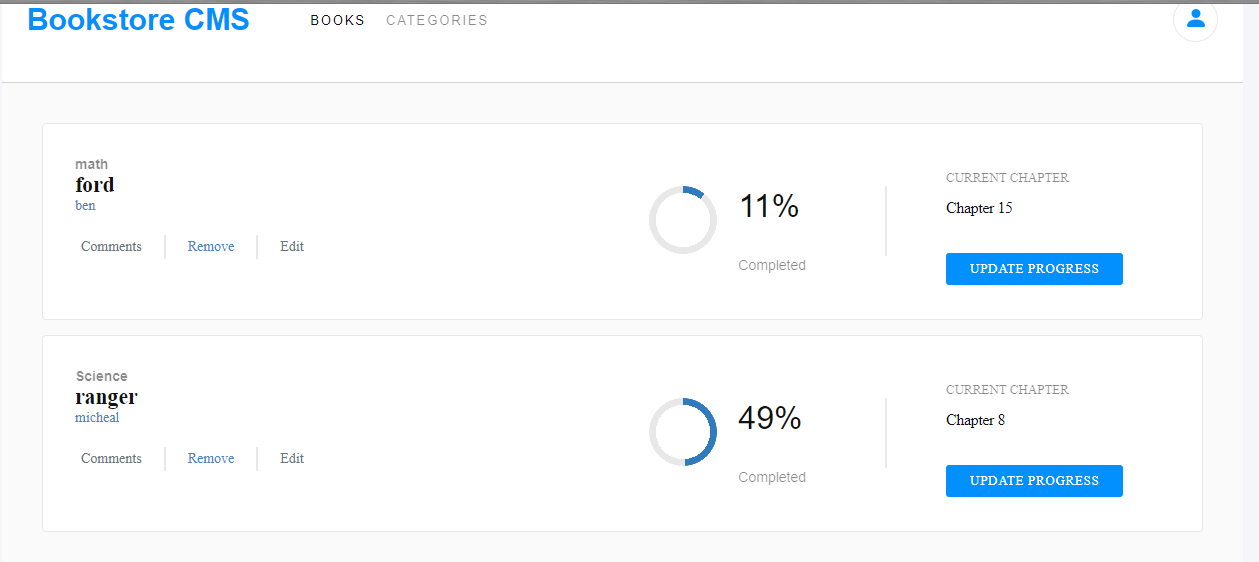Select the ford book title
Image resolution: width=1259 pixels, height=562 pixels.
click(95, 185)
